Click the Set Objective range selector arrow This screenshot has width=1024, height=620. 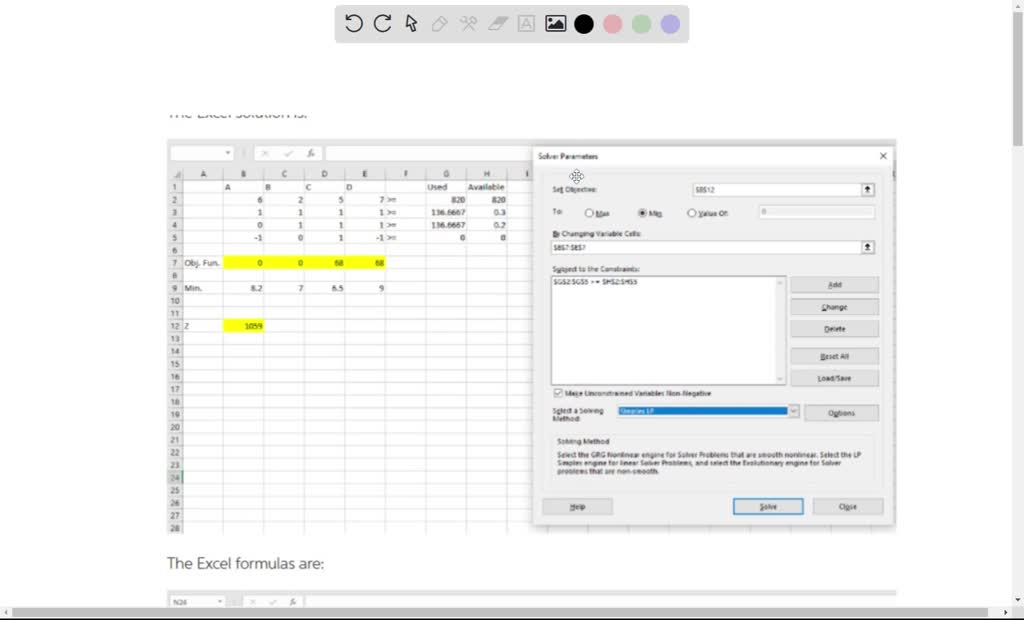pos(867,189)
